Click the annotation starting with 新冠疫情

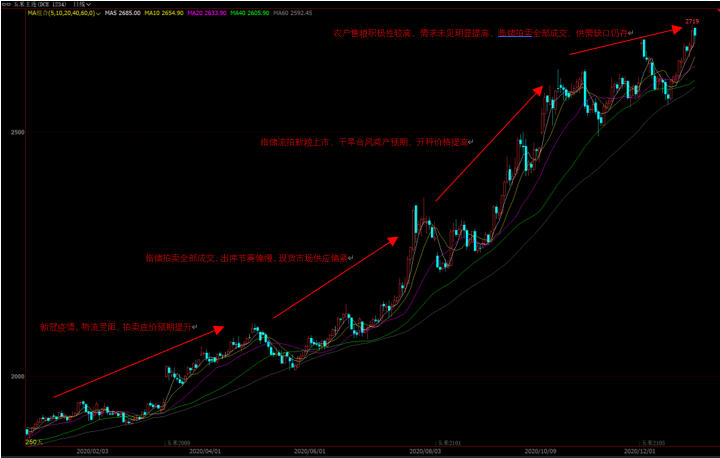(x=118, y=328)
